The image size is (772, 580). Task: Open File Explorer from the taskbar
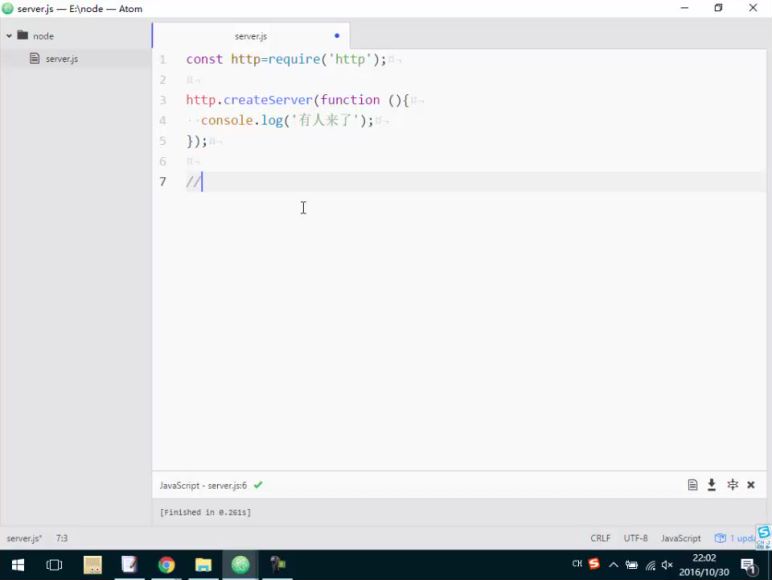[203, 565]
